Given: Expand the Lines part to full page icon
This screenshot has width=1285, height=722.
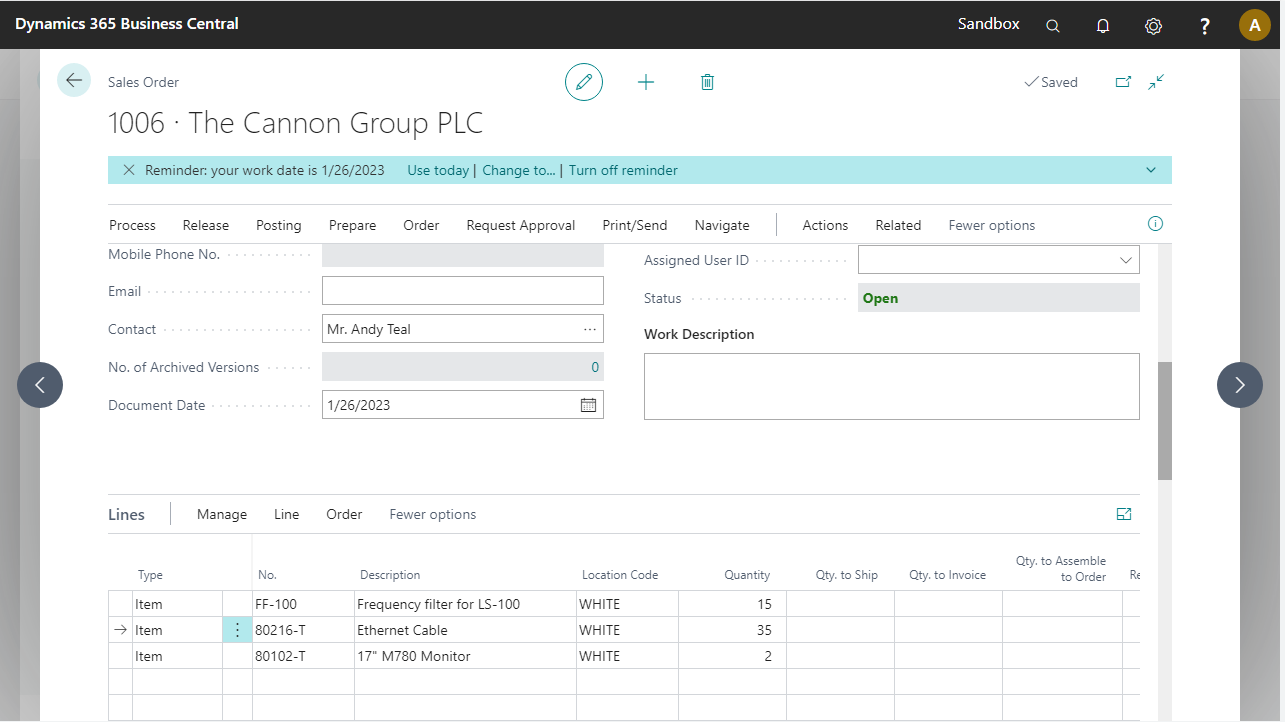Looking at the screenshot, I should (1124, 514).
